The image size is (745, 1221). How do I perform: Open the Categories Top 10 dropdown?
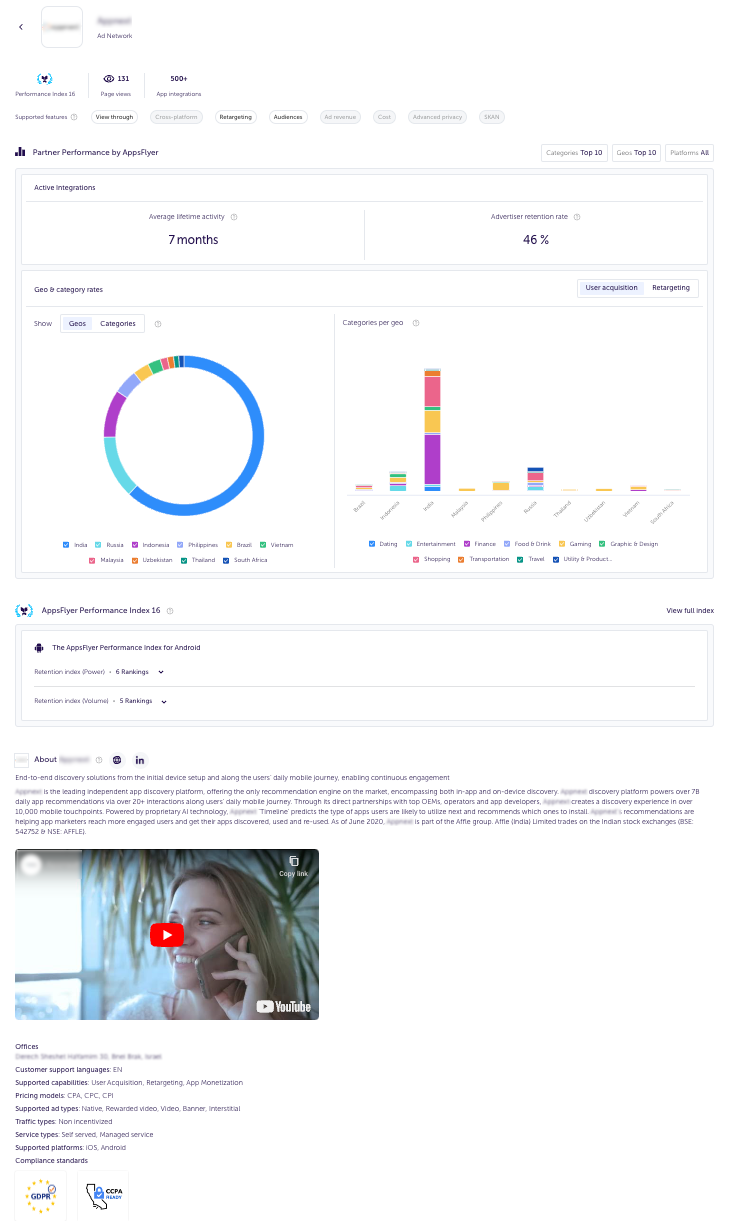tap(573, 153)
